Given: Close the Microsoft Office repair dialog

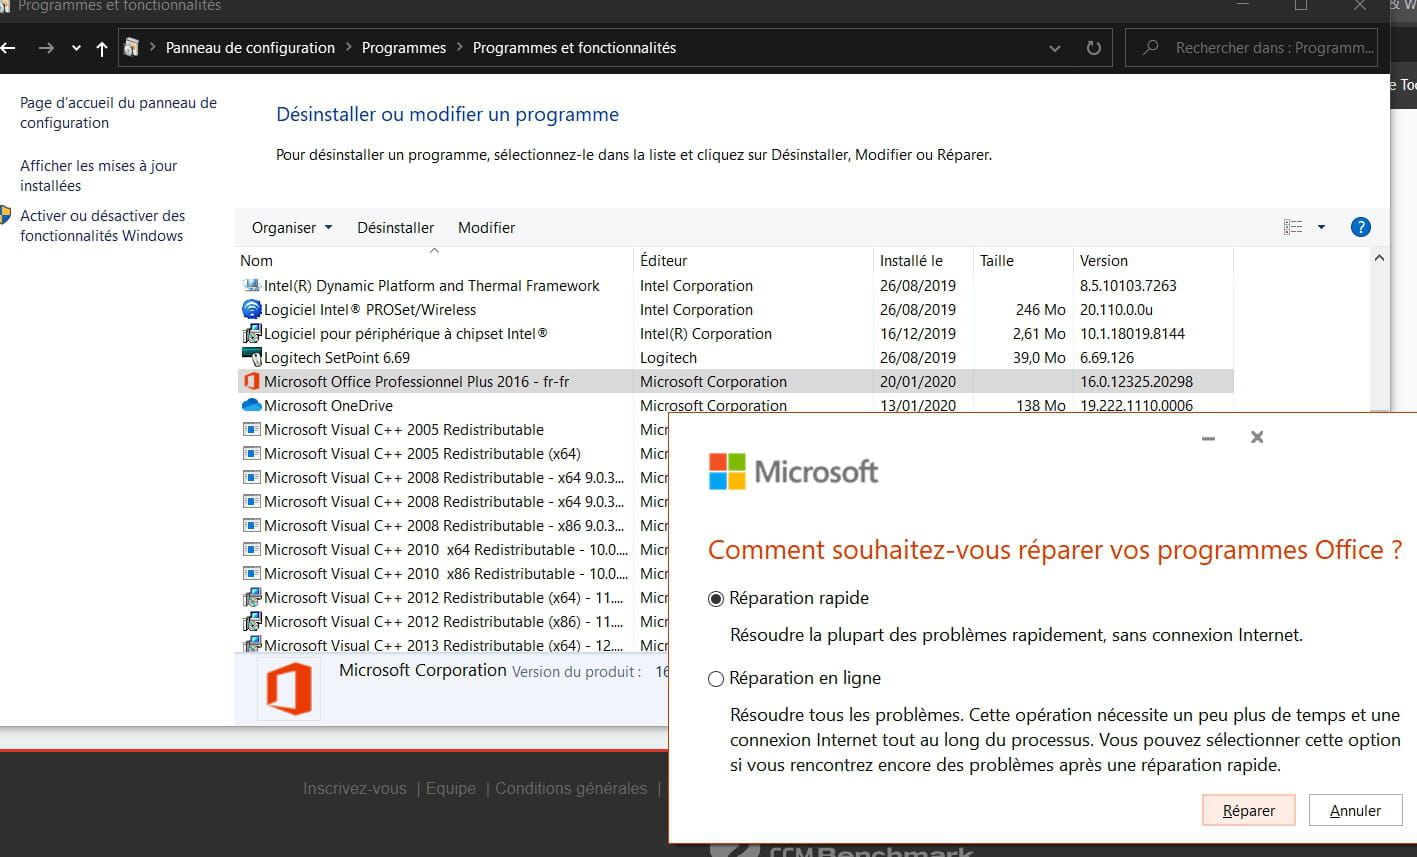Looking at the screenshot, I should [1257, 437].
